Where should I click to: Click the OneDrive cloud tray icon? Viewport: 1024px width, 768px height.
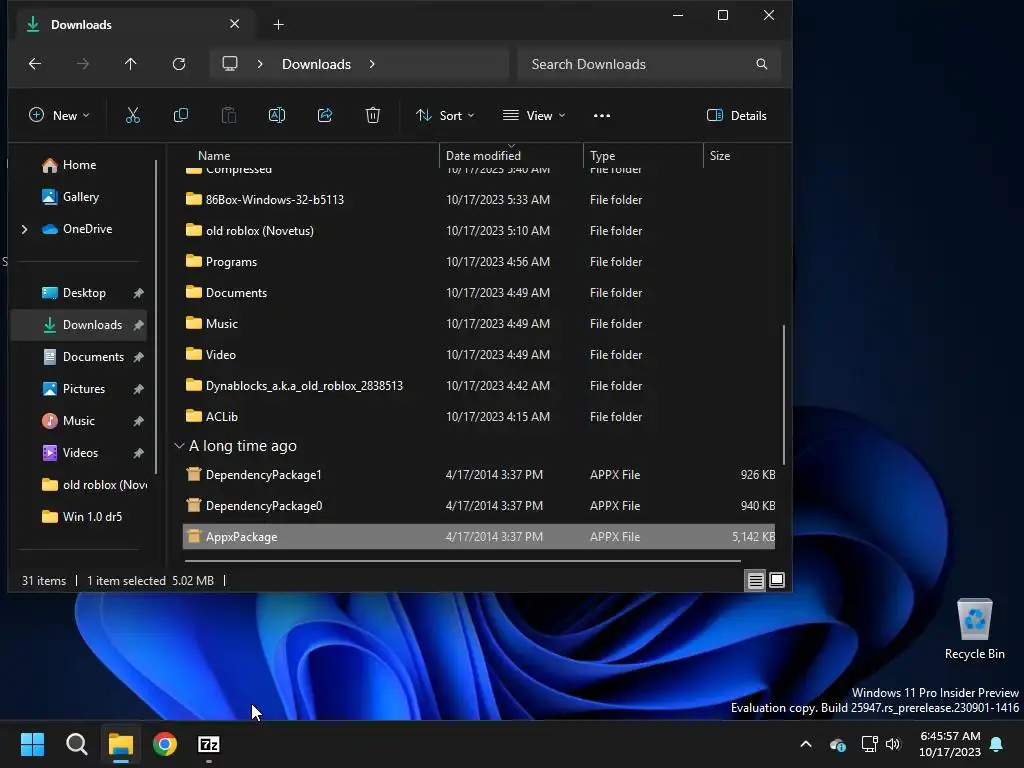click(838, 744)
